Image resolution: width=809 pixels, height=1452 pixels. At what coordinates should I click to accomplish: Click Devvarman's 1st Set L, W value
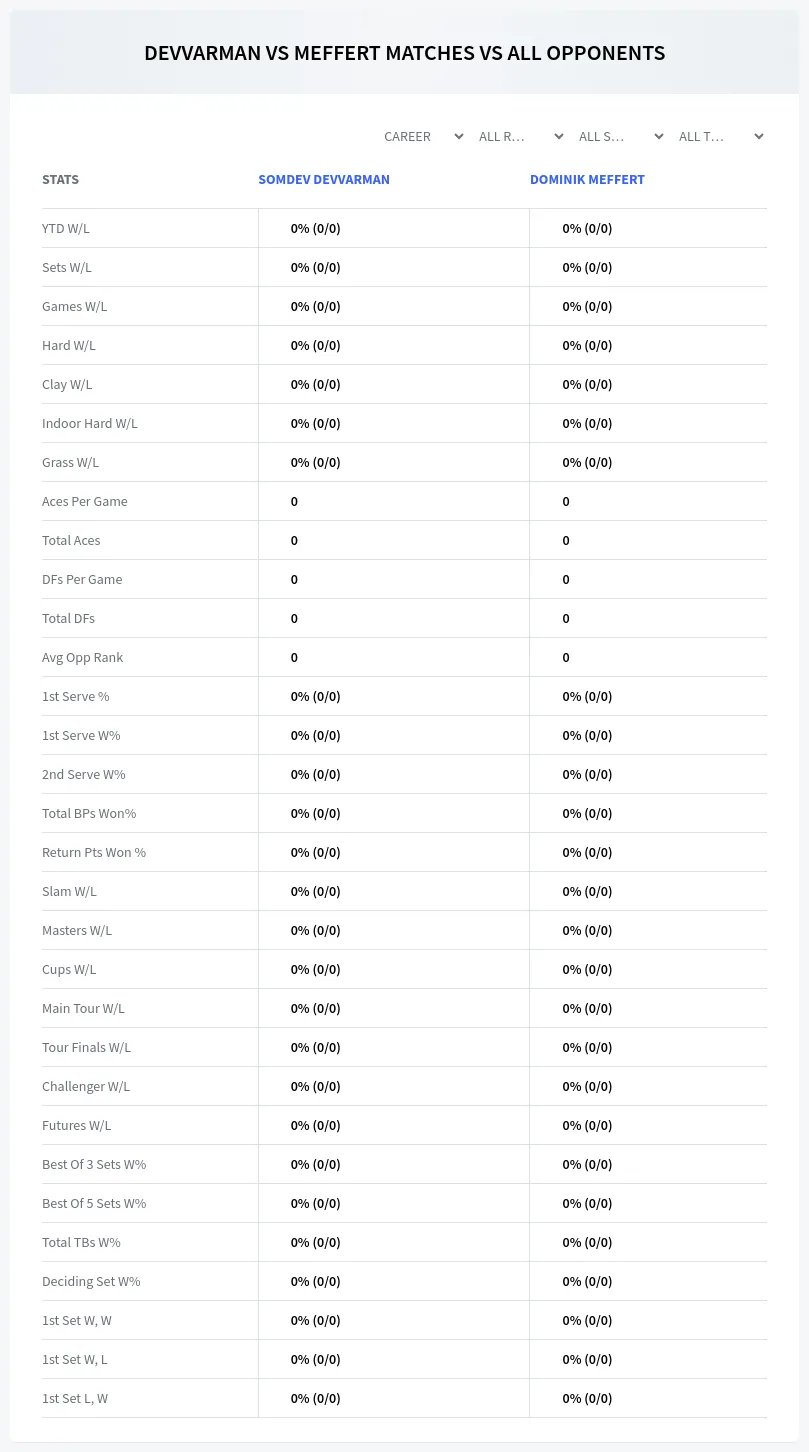pos(316,1398)
